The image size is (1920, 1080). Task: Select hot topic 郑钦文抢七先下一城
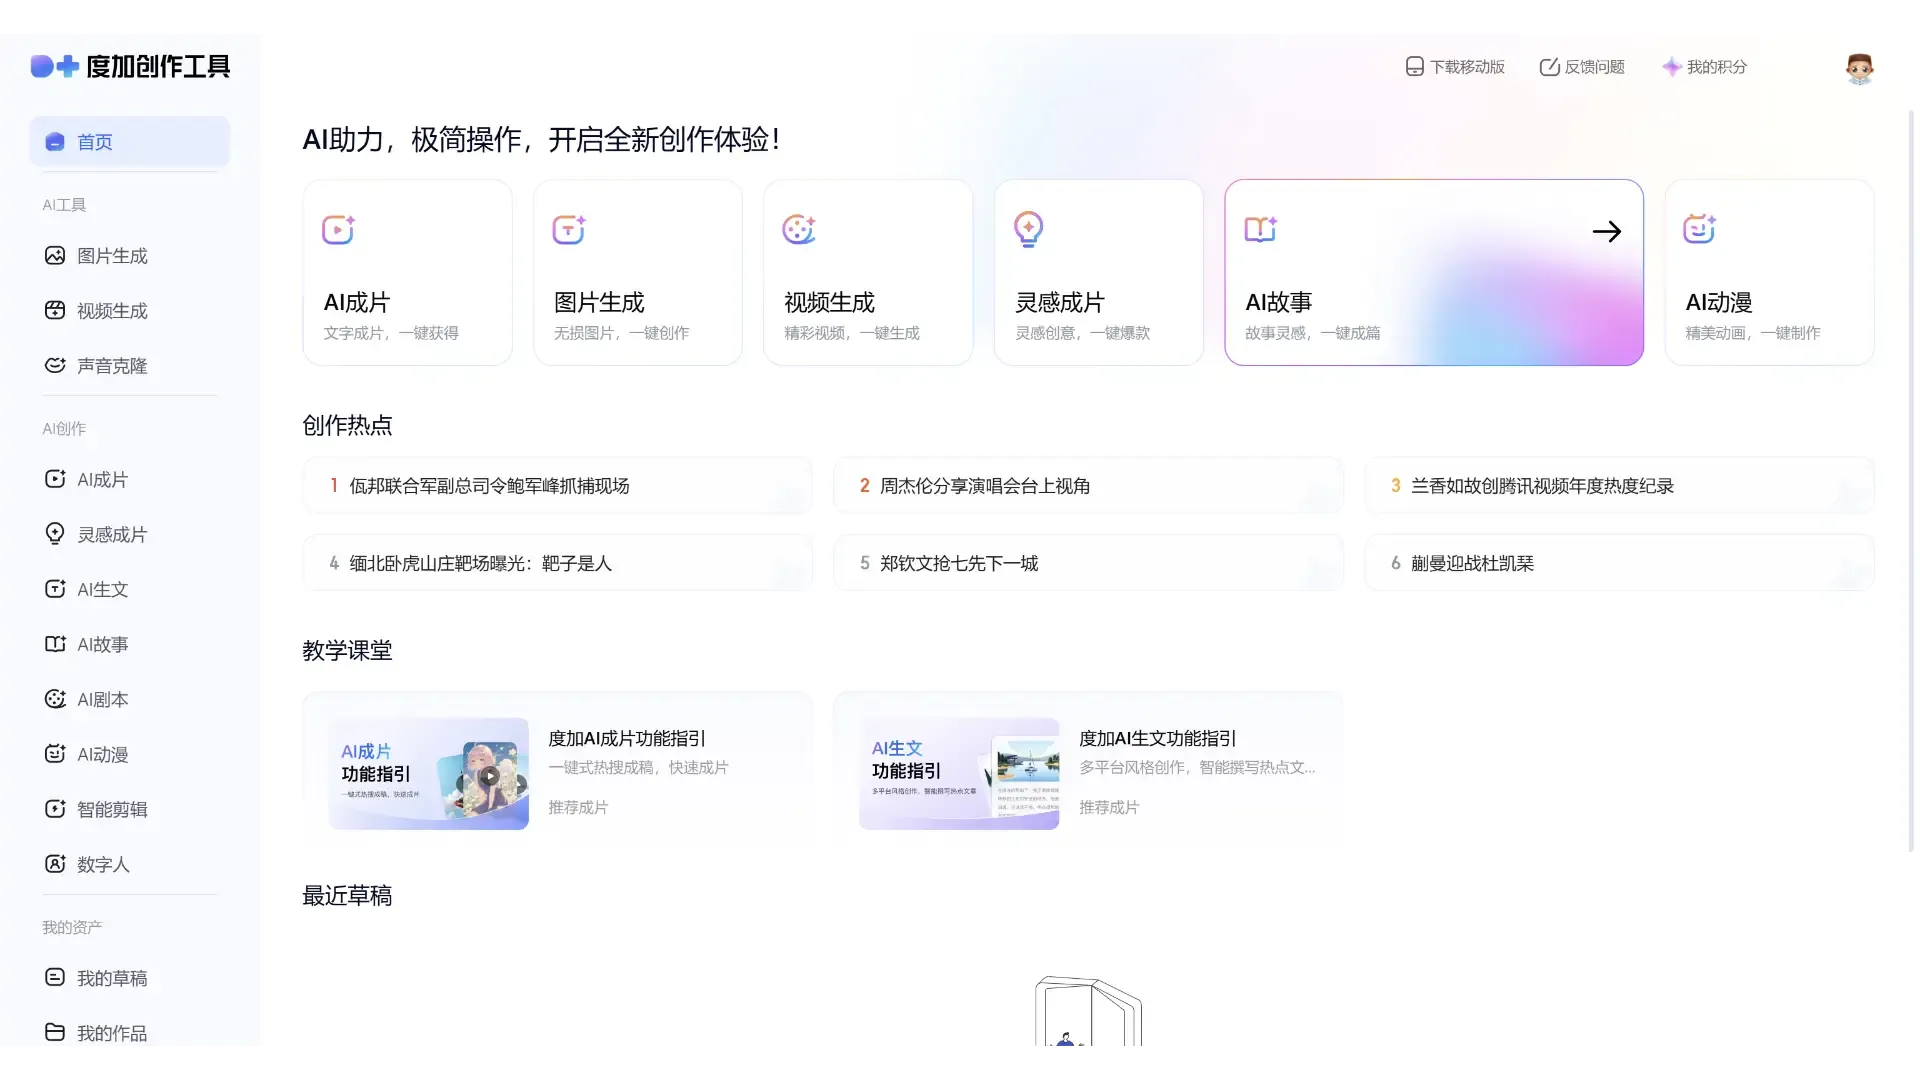pos(1088,563)
